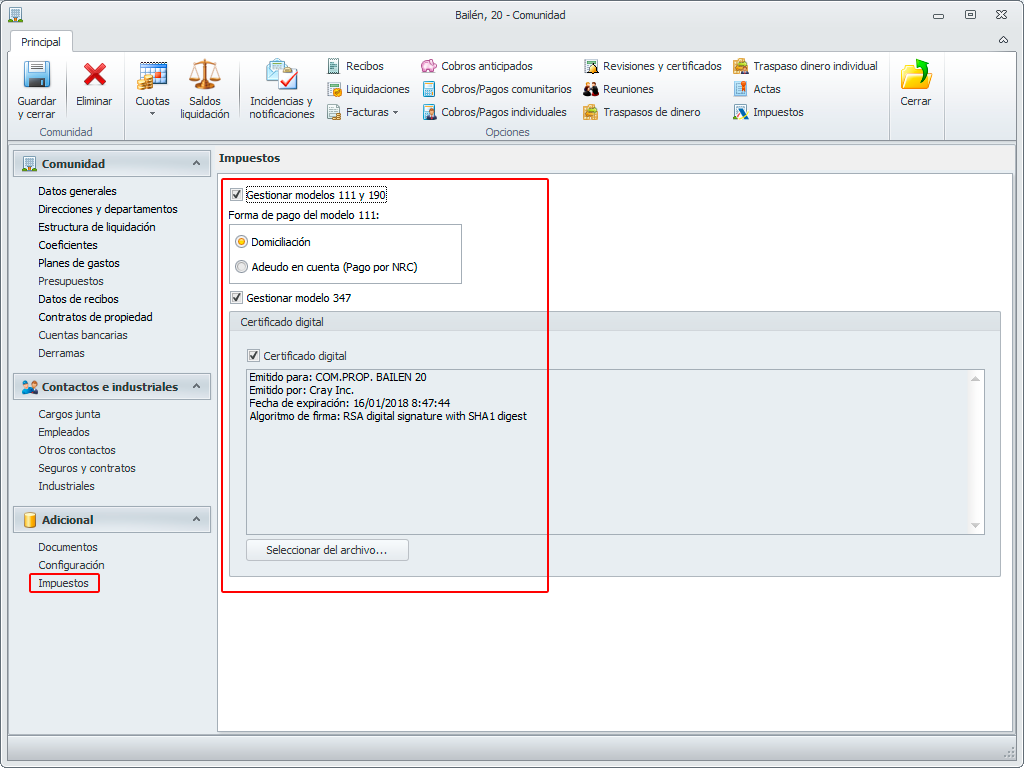Click the Guardar y cerrar save icon

coord(37,74)
